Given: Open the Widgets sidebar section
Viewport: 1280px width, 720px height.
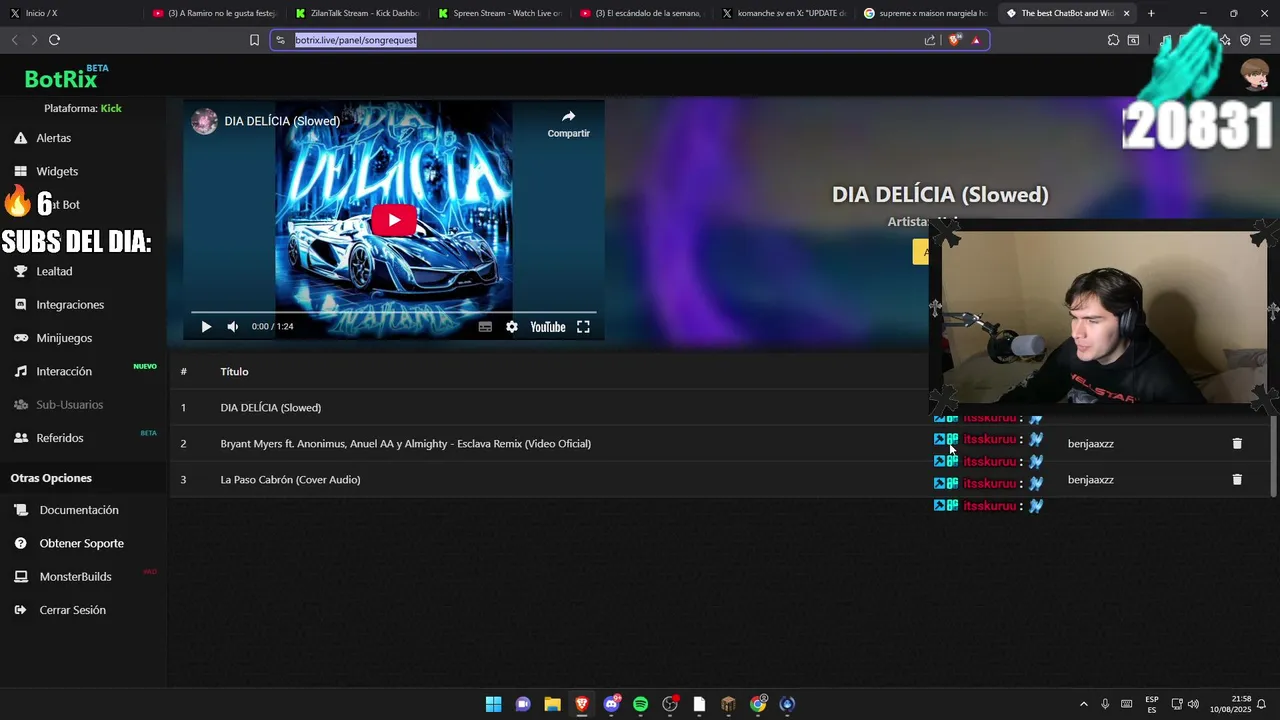Looking at the screenshot, I should click(x=57, y=171).
